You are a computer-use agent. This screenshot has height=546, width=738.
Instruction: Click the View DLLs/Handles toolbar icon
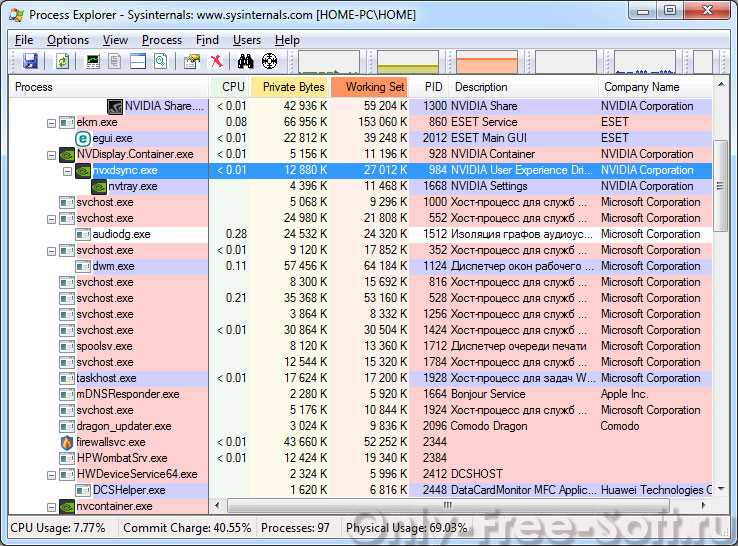[x=161, y=61]
